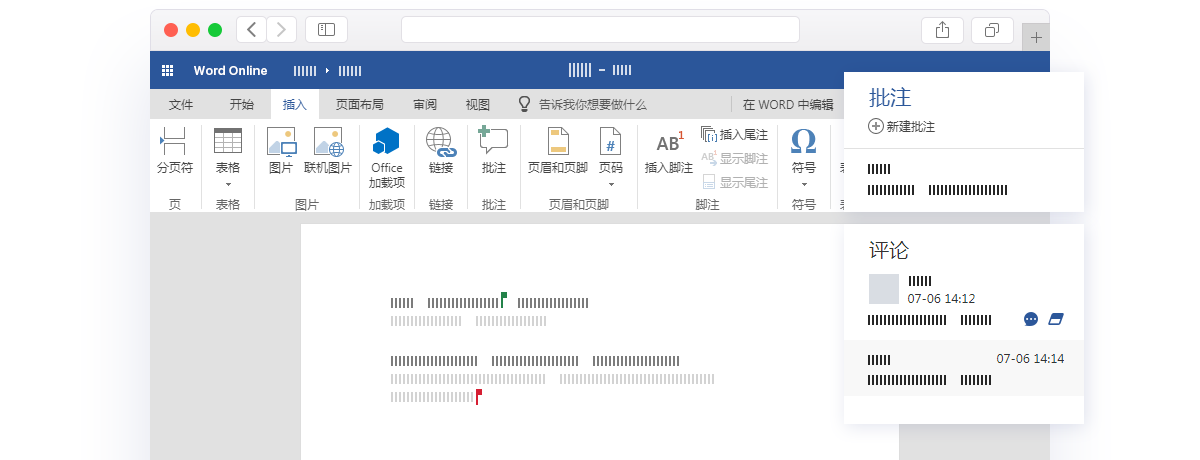Click 告诉我你想要做什么 search box
Image resolution: width=1200 pixels, height=460 pixels.
(582, 104)
